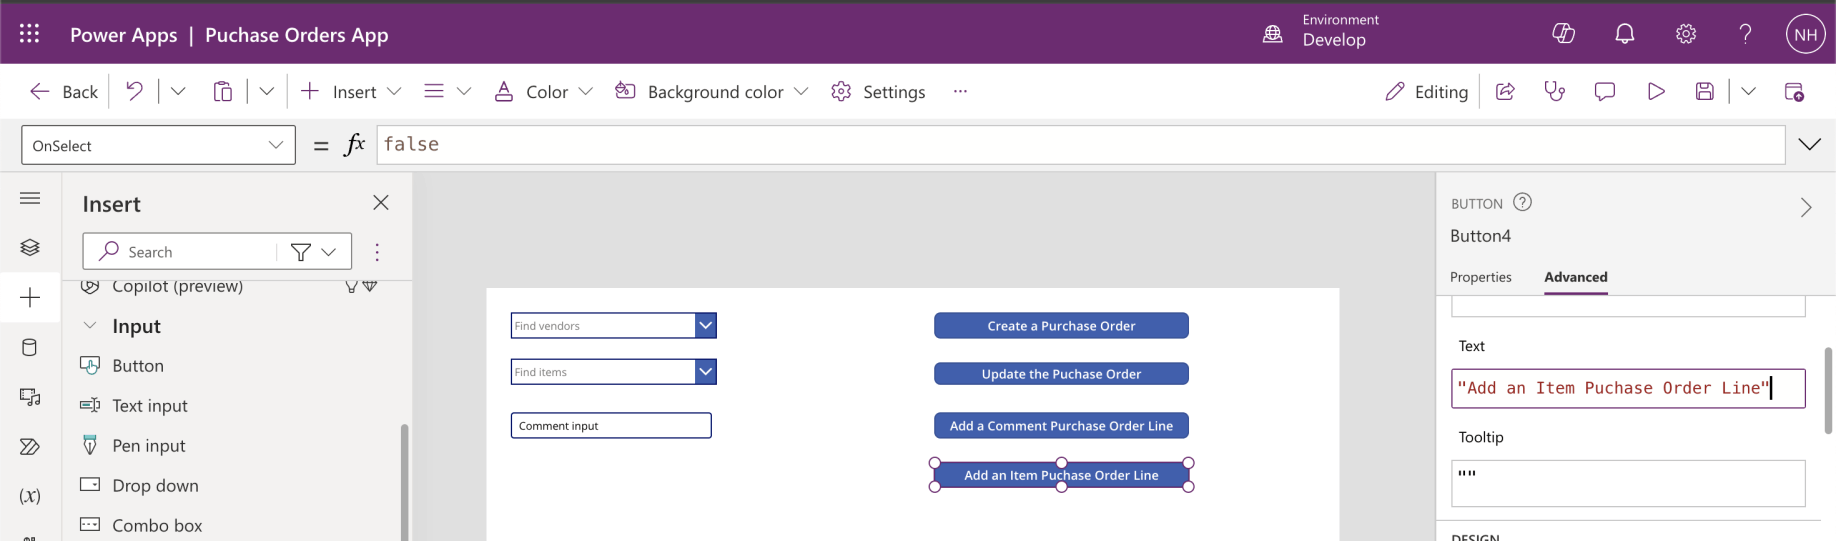Switch to the Properties tab
The image size is (1836, 541).
(x=1480, y=277)
